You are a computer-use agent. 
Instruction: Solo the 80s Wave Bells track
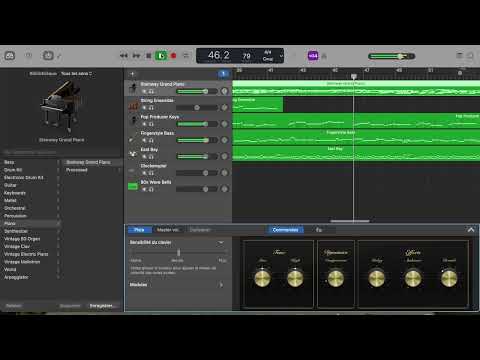click(x=151, y=189)
